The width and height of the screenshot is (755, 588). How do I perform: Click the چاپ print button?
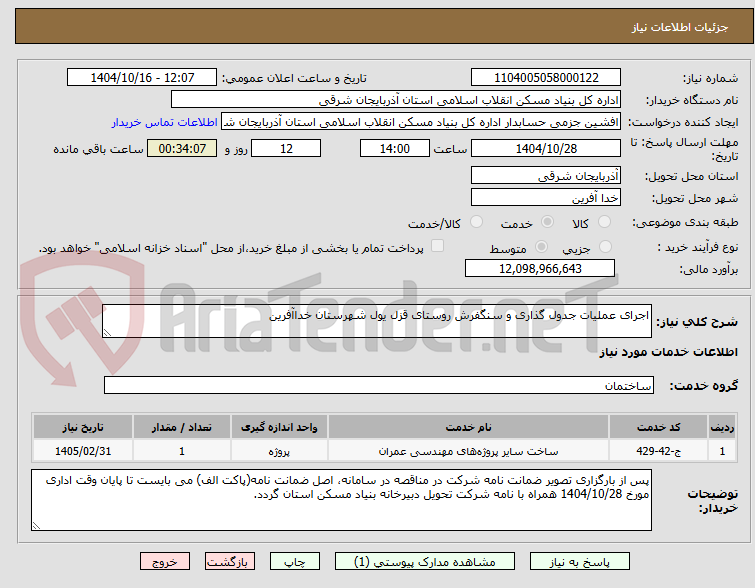(295, 562)
